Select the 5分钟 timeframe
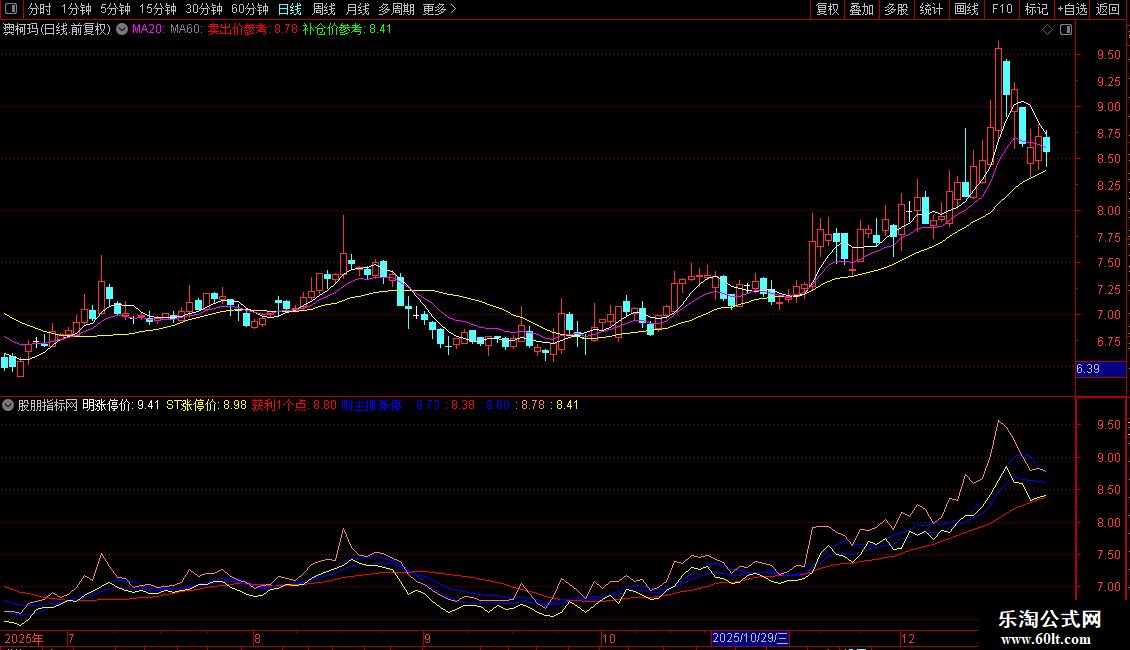Viewport: 1130px width, 650px height. coord(115,9)
